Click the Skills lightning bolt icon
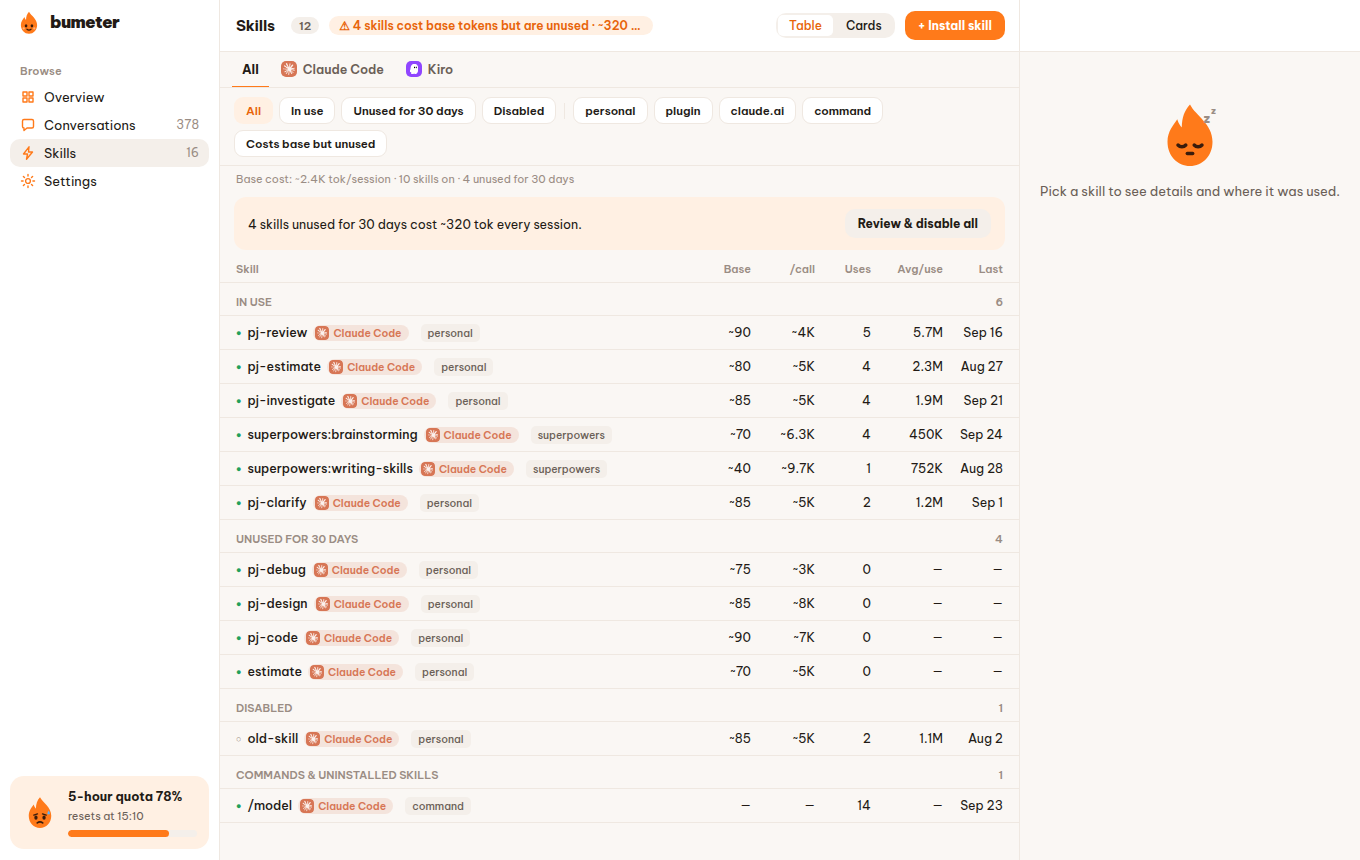The height and width of the screenshot is (860, 1360). pos(28,153)
